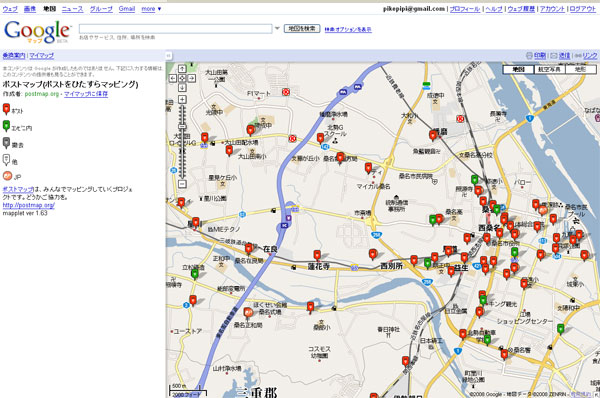The height and width of the screenshot is (398, 600).
Task: Select the 地図 map view button
Action: point(518,69)
